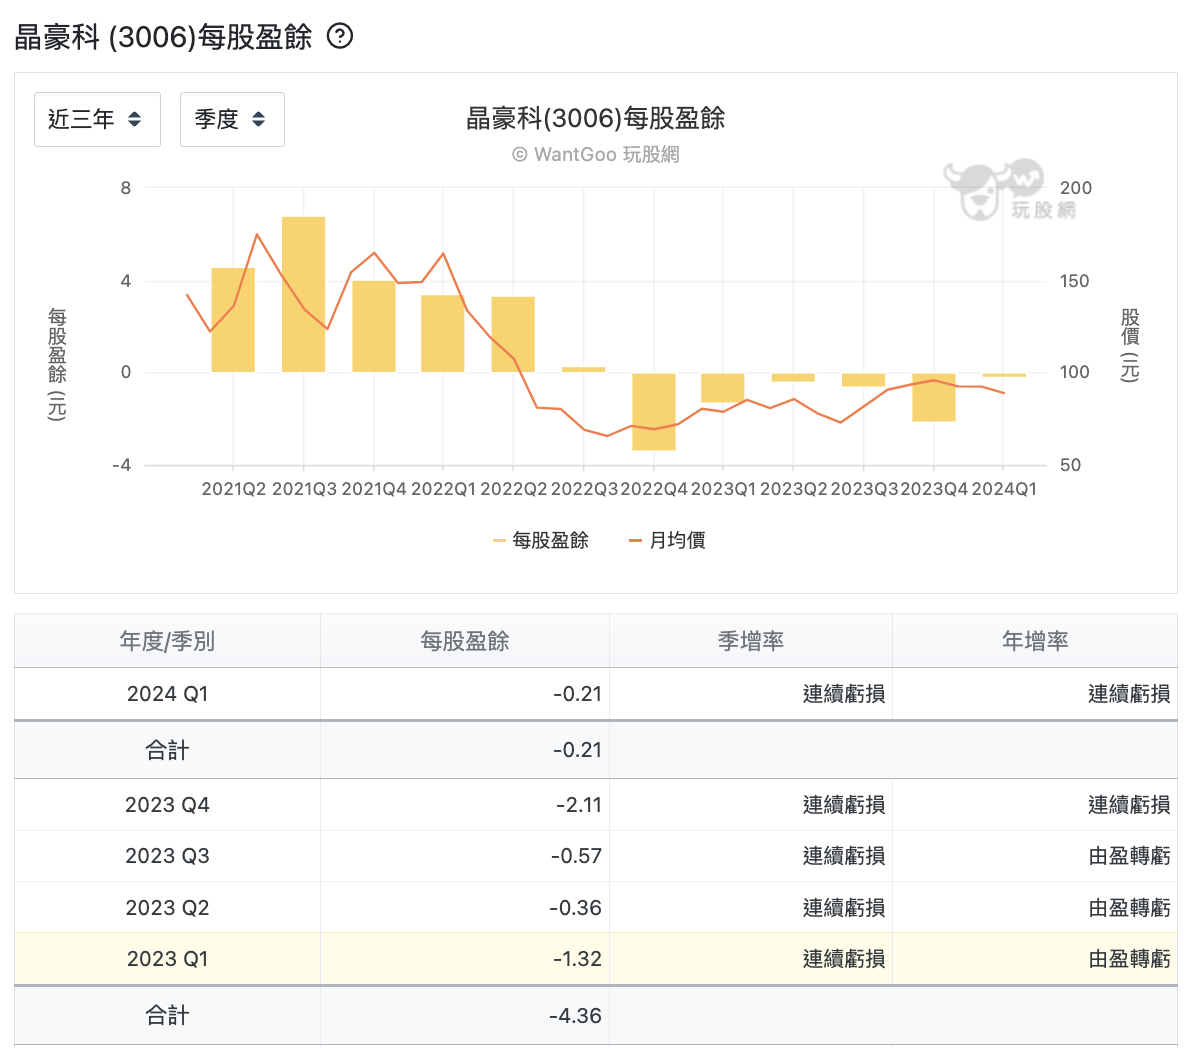
Task: Click the 2022Q3 x-axis label
Action: point(584,489)
